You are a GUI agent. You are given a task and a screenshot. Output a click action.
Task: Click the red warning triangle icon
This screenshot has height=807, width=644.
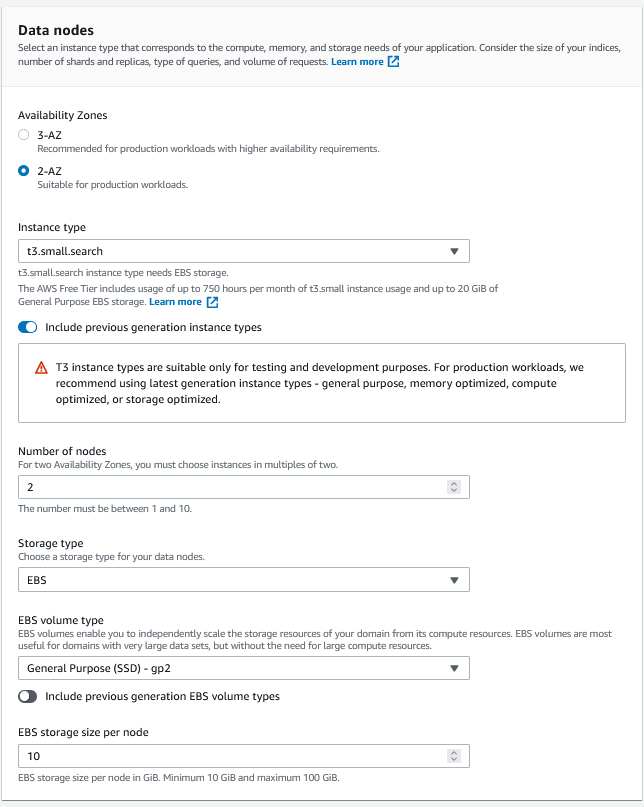[x=41, y=368]
